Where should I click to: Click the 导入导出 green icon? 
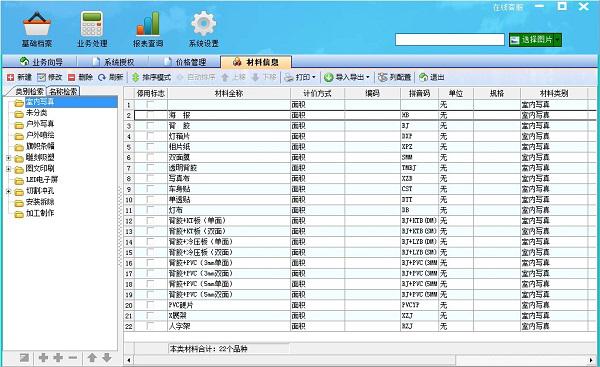click(328, 77)
